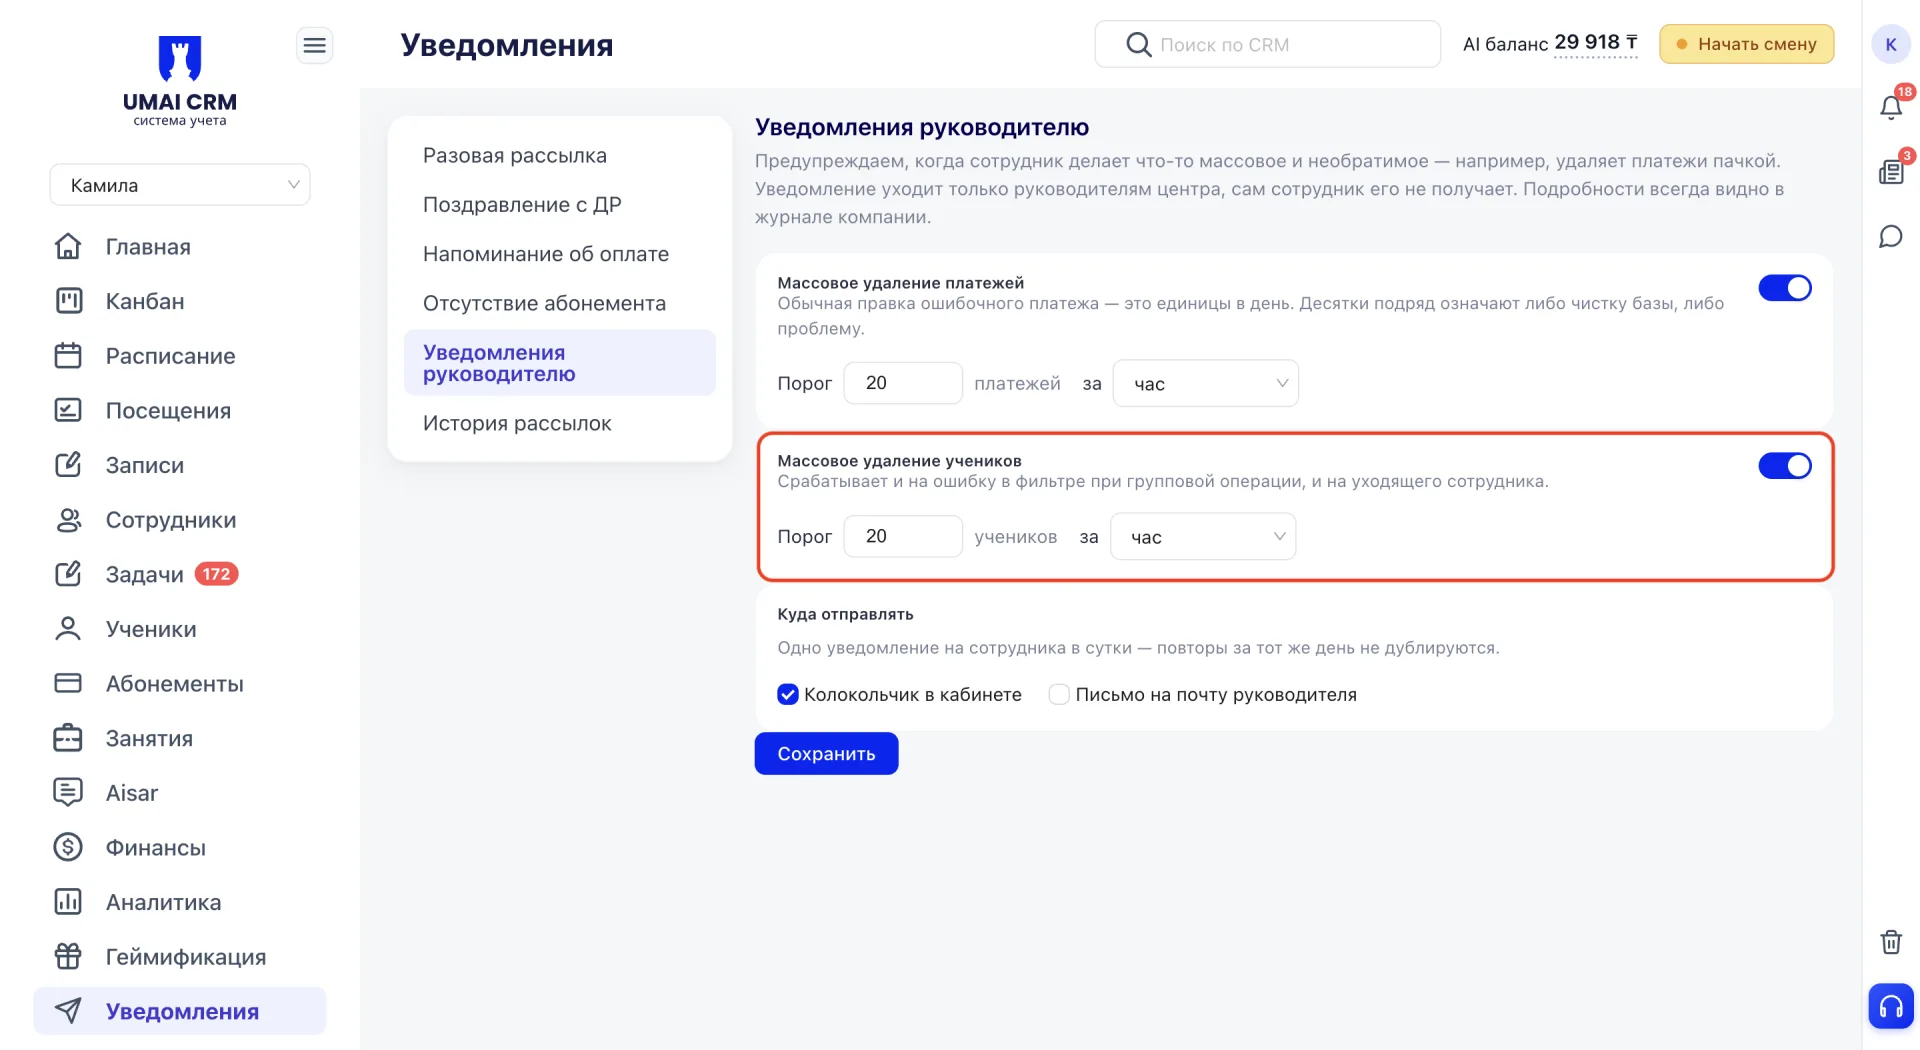Click the Kanban board icon
Viewport: 1920px width, 1050px height.
click(68, 301)
